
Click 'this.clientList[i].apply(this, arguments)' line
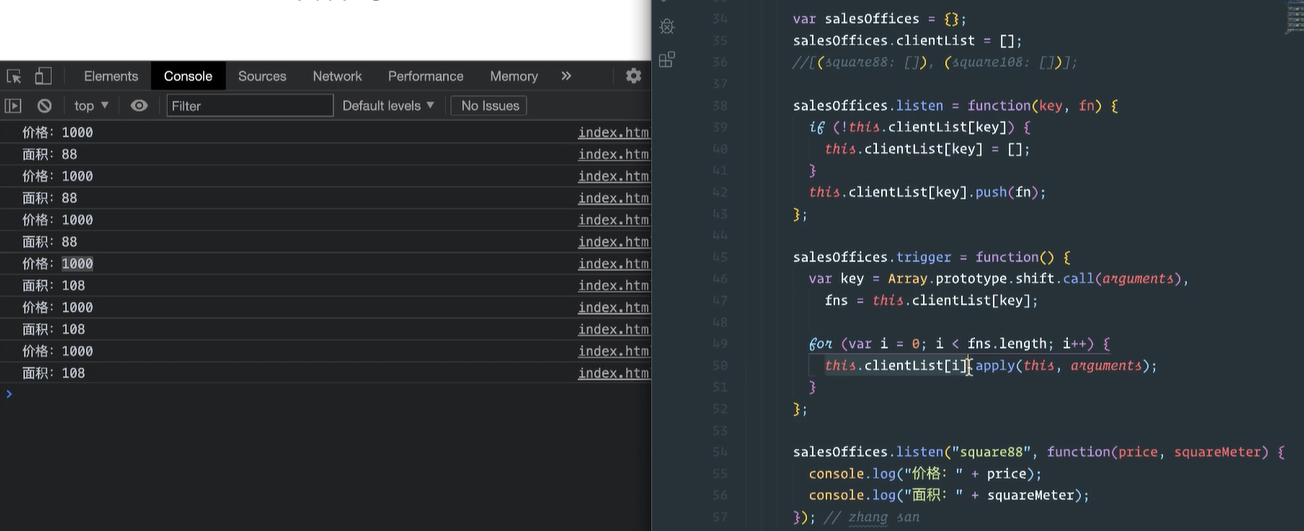click(990, 365)
